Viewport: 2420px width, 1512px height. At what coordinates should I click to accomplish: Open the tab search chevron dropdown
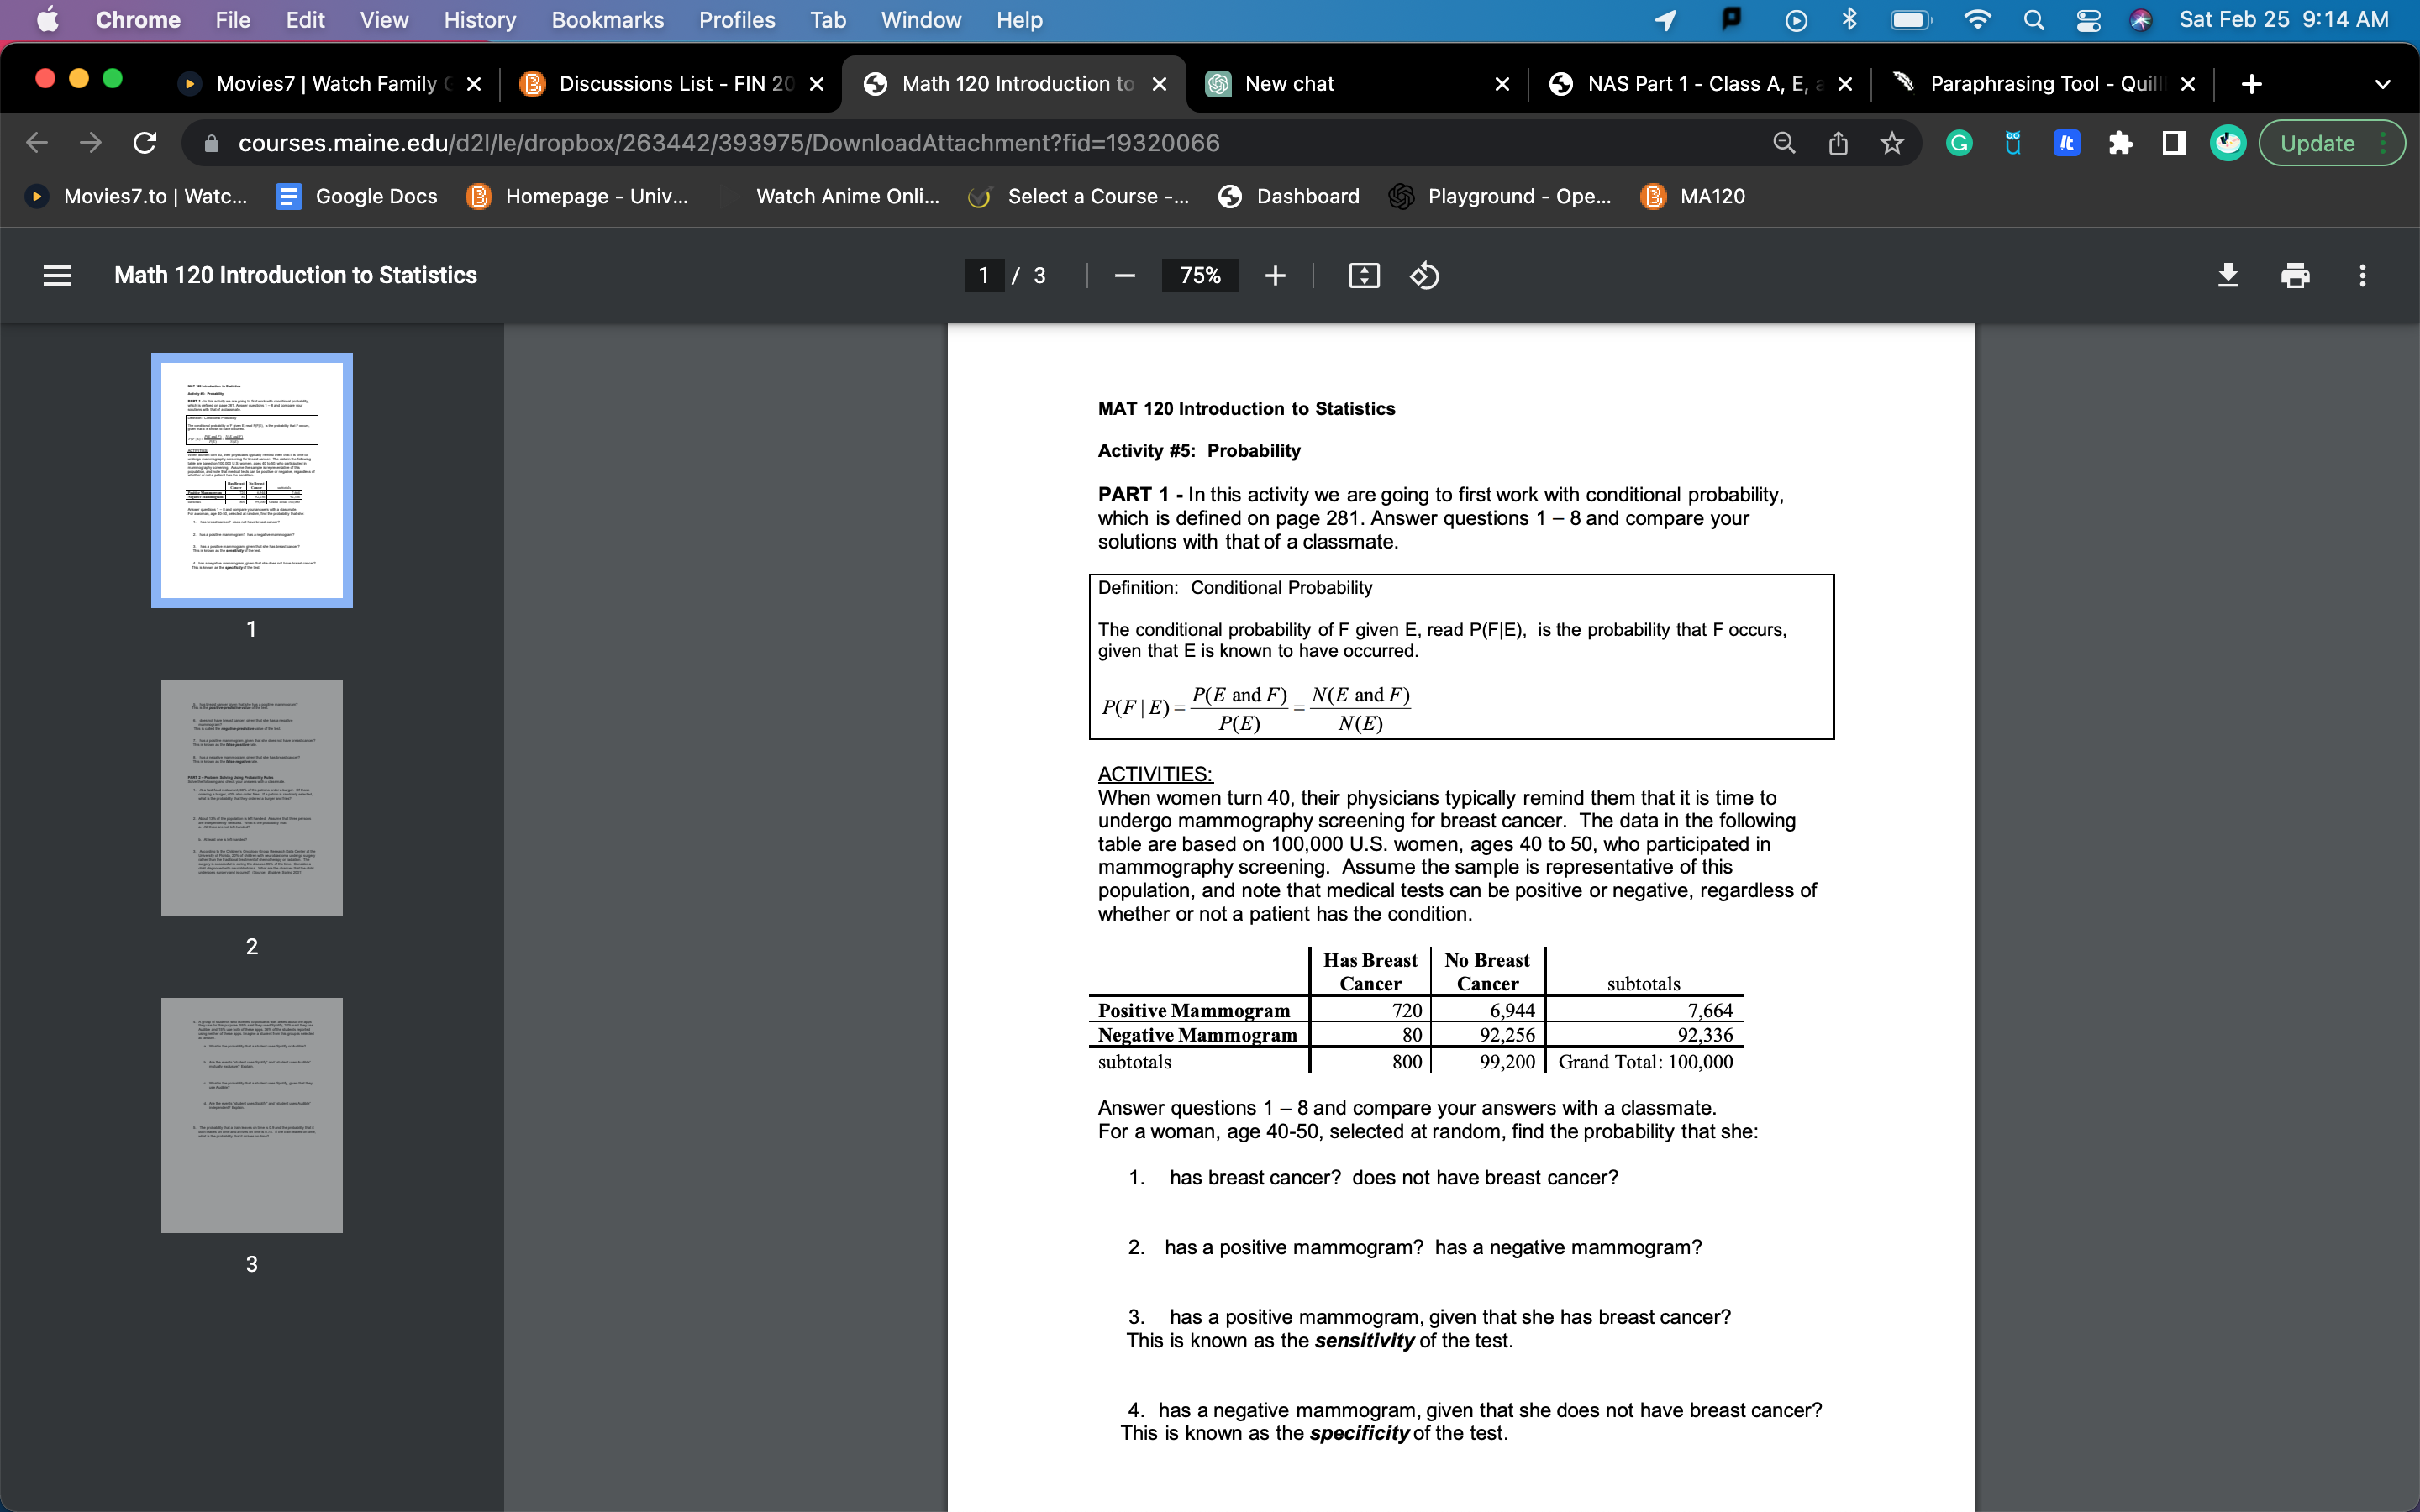(x=2383, y=84)
